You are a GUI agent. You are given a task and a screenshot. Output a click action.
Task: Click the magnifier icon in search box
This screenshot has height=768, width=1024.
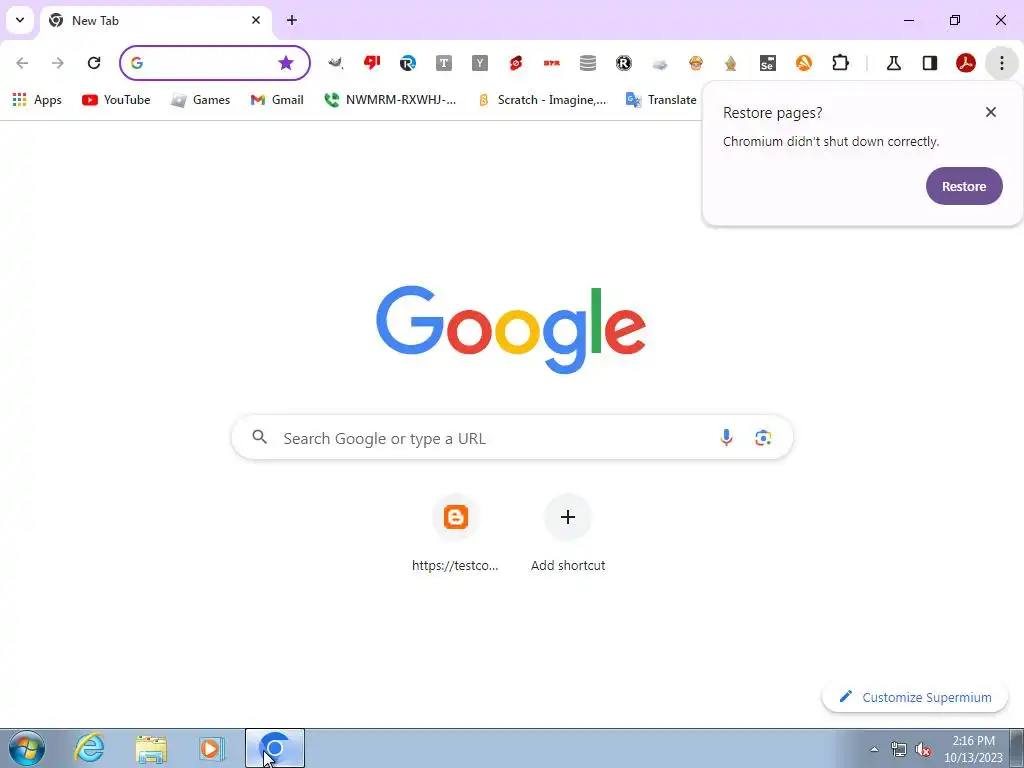(259, 437)
